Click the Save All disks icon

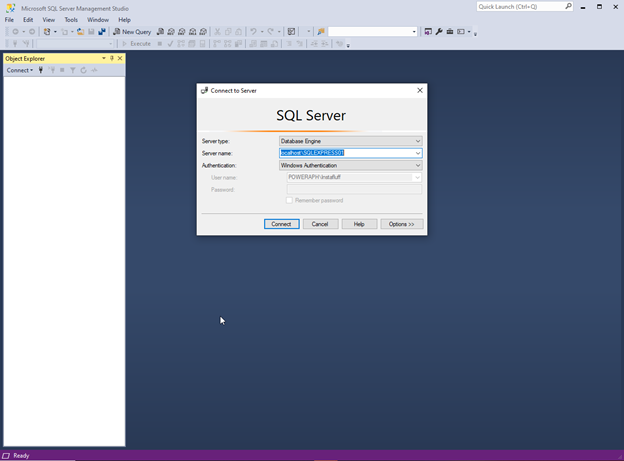(x=102, y=32)
